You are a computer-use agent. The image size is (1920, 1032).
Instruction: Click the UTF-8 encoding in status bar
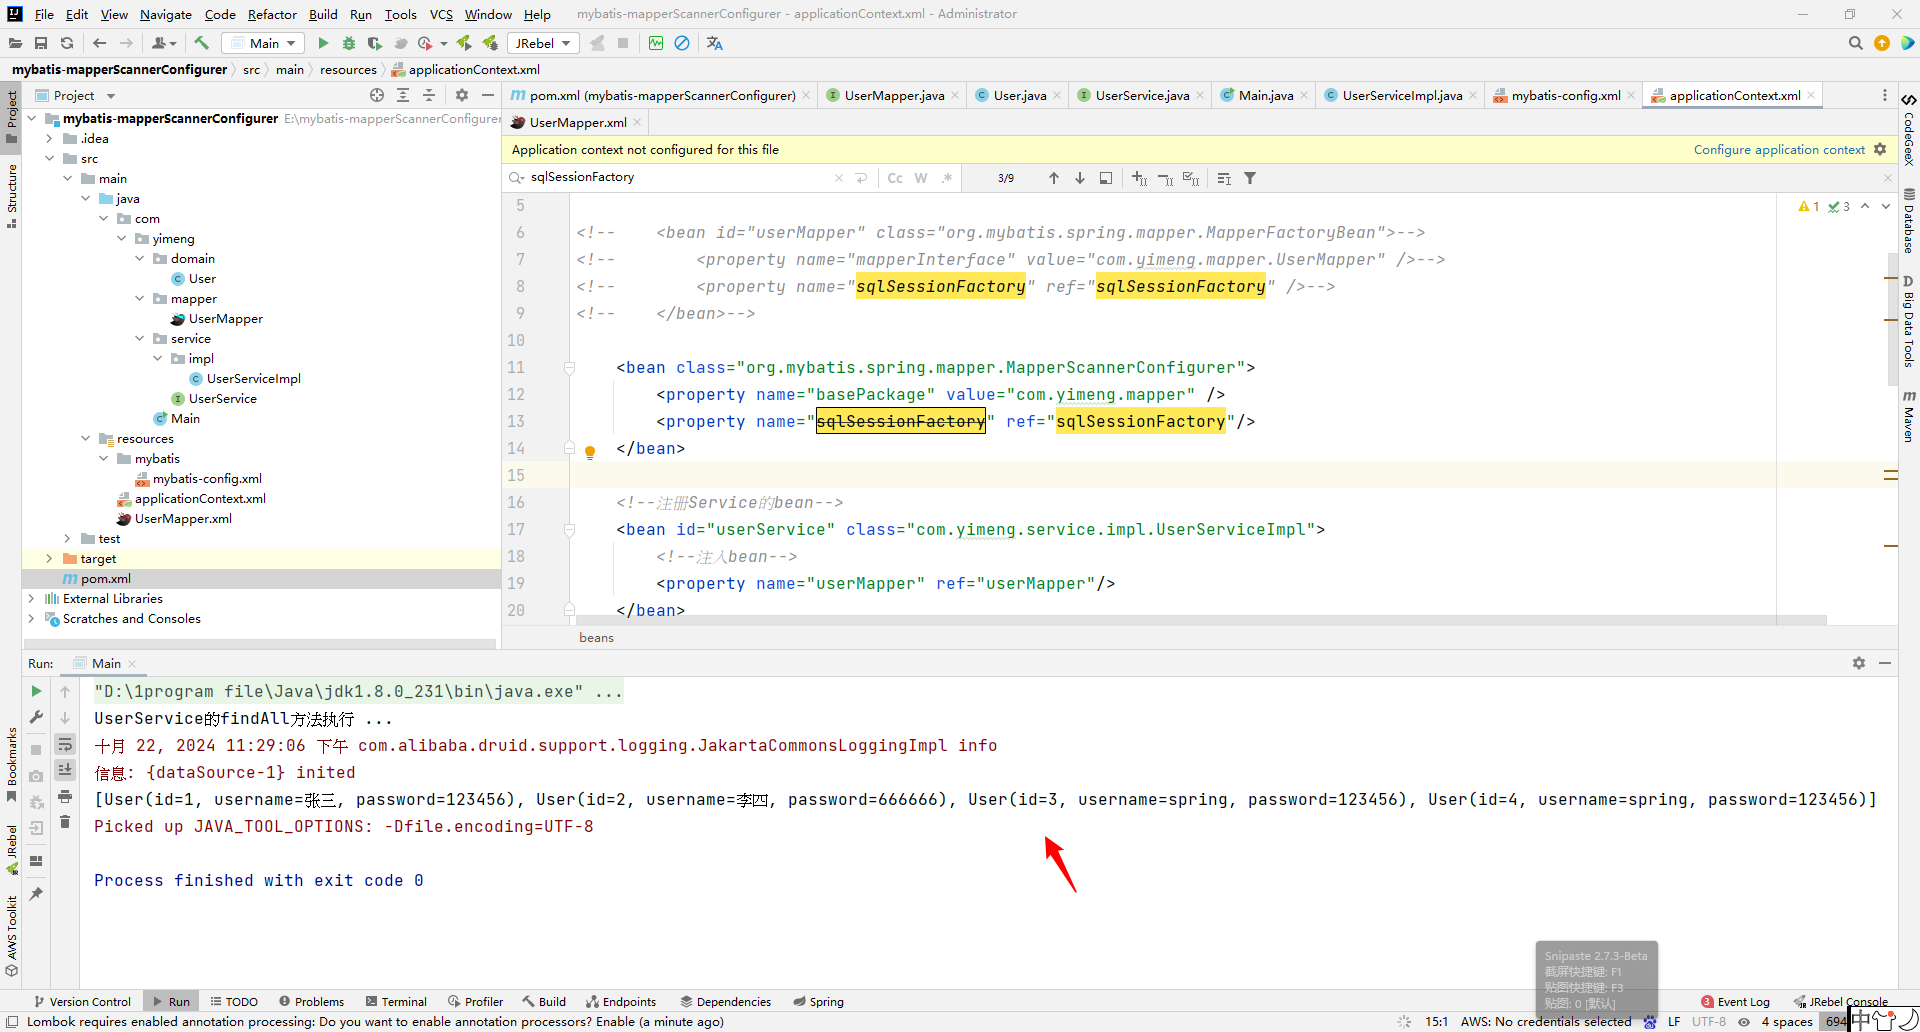click(1709, 1021)
